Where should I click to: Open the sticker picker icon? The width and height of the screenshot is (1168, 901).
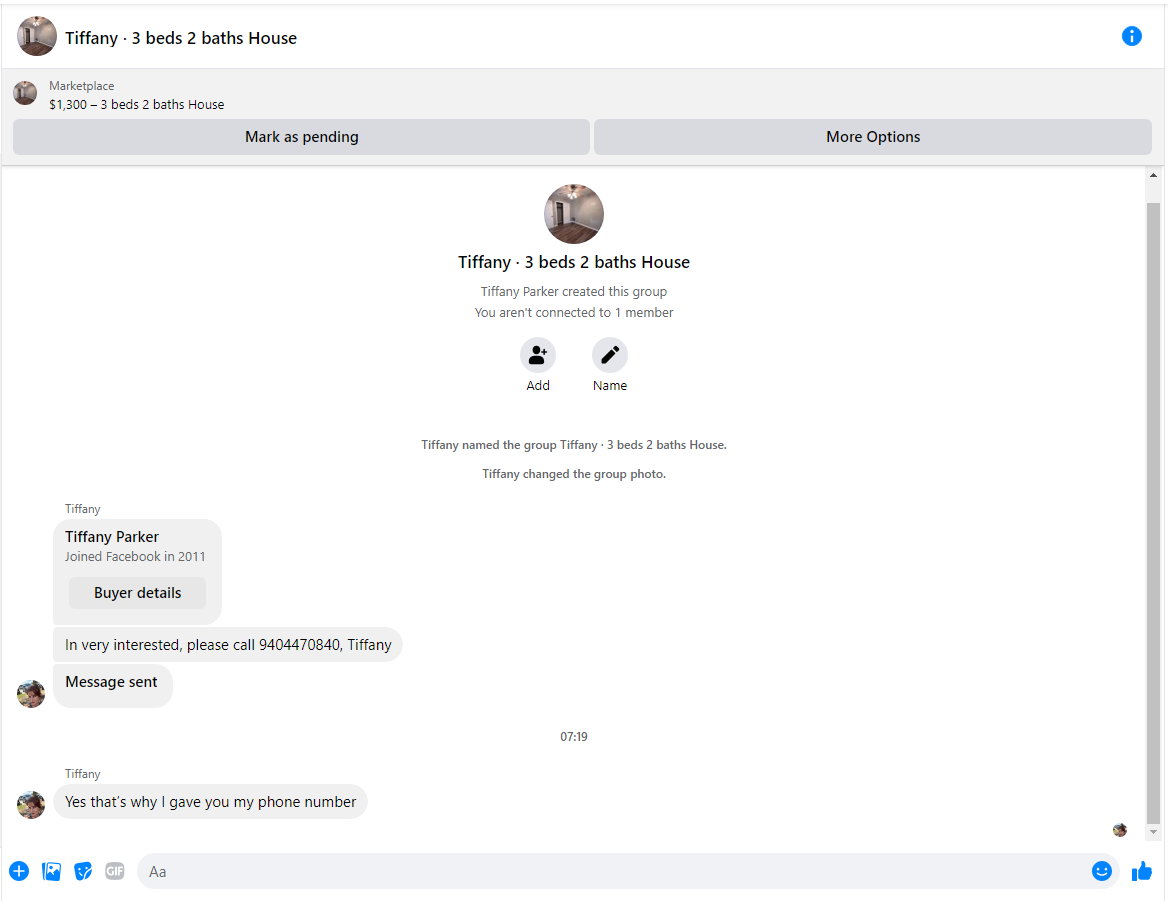point(84,871)
